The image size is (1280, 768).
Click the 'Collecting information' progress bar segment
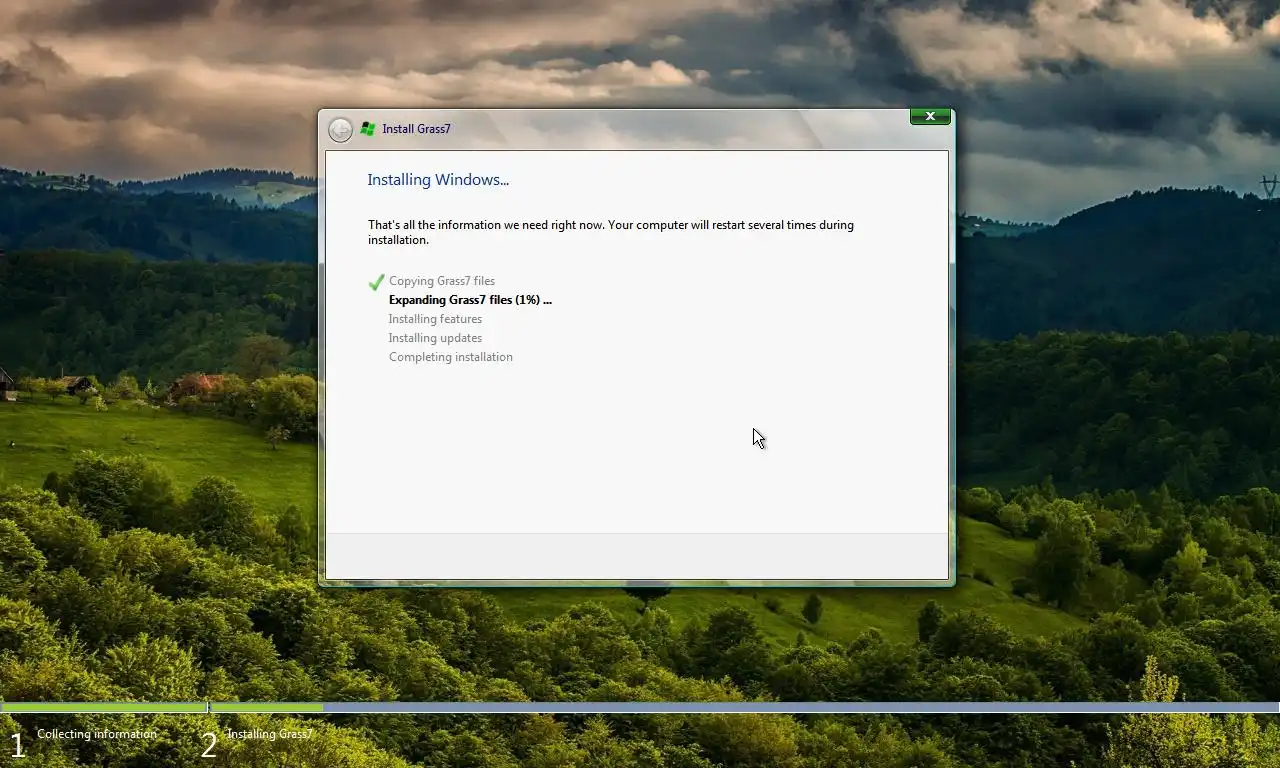[x=104, y=707]
